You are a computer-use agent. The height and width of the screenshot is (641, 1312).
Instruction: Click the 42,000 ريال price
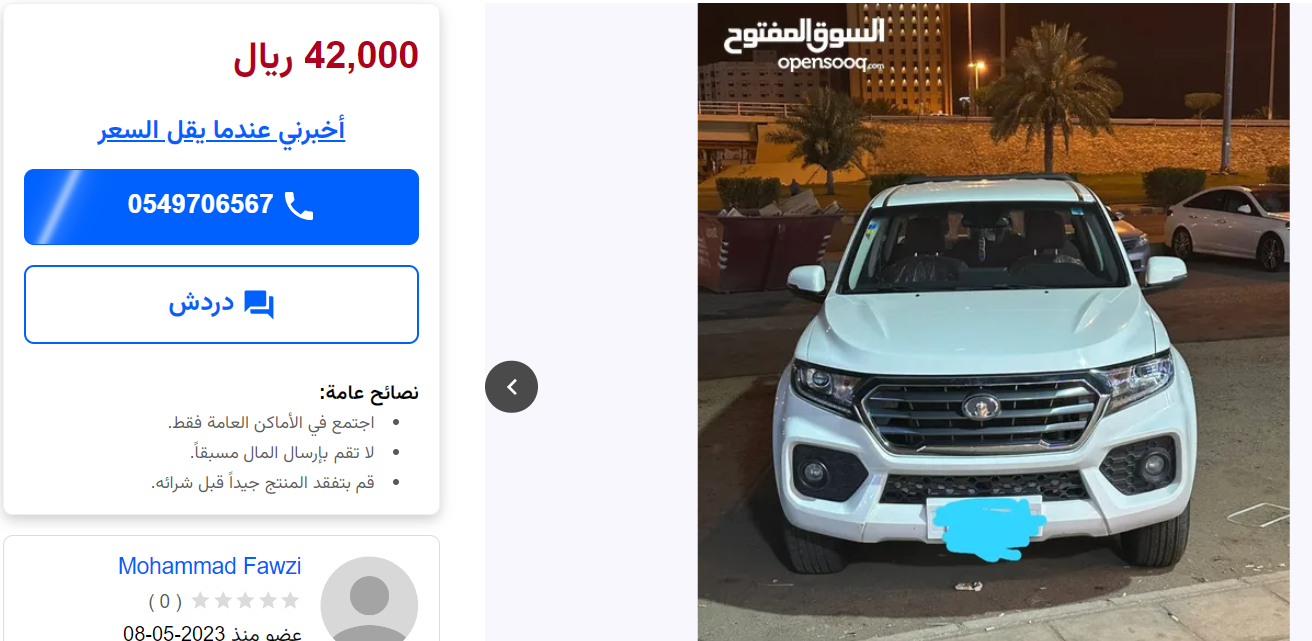tap(326, 57)
